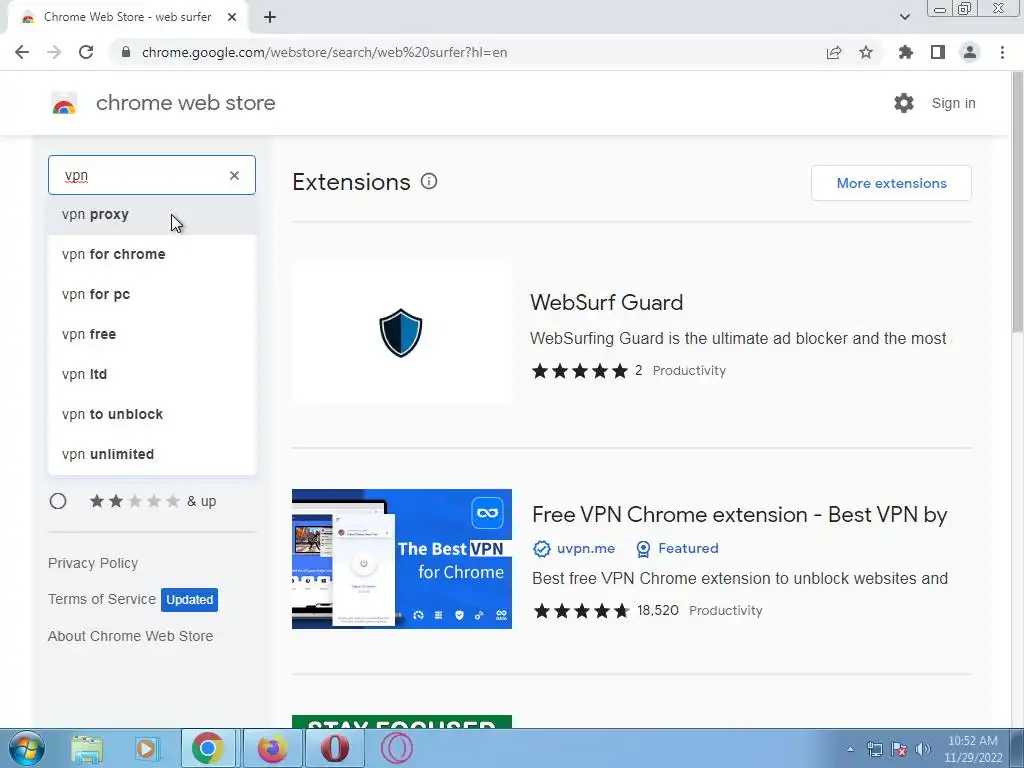Viewport: 1024px width, 768px height.
Task: Choose the 'vpn free' suggestion
Action: click(x=152, y=334)
